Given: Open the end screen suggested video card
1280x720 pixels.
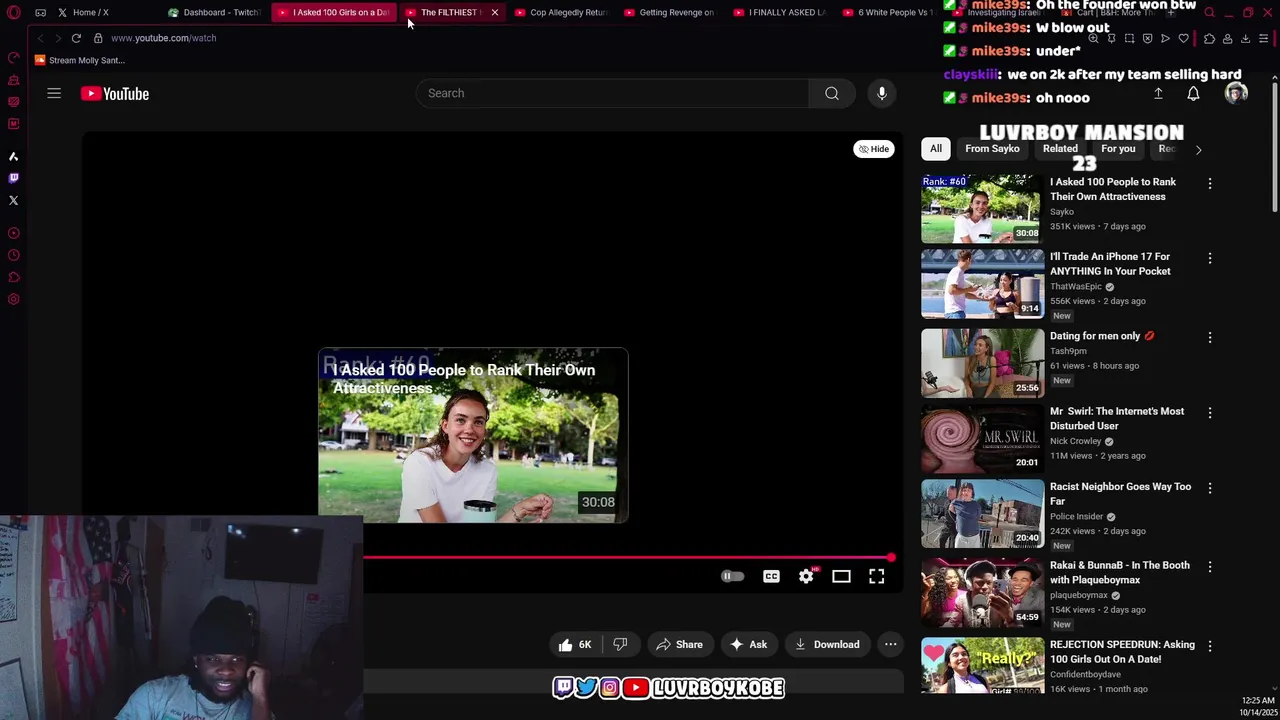Looking at the screenshot, I should [x=473, y=436].
